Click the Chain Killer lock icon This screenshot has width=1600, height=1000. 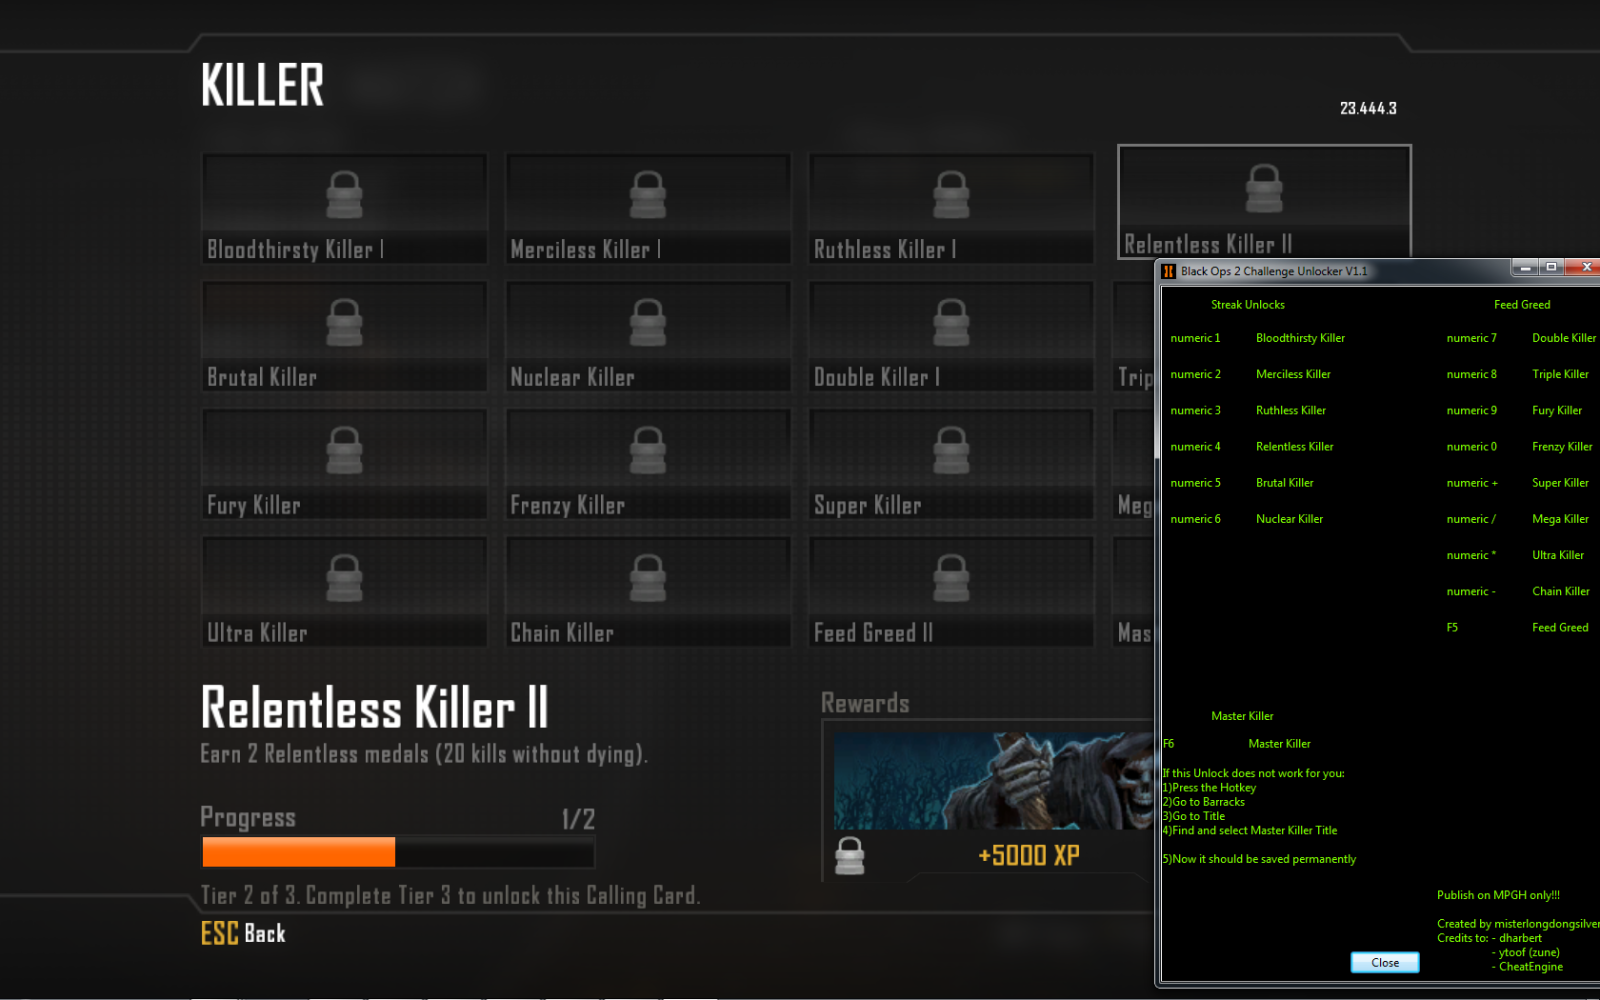(x=648, y=578)
